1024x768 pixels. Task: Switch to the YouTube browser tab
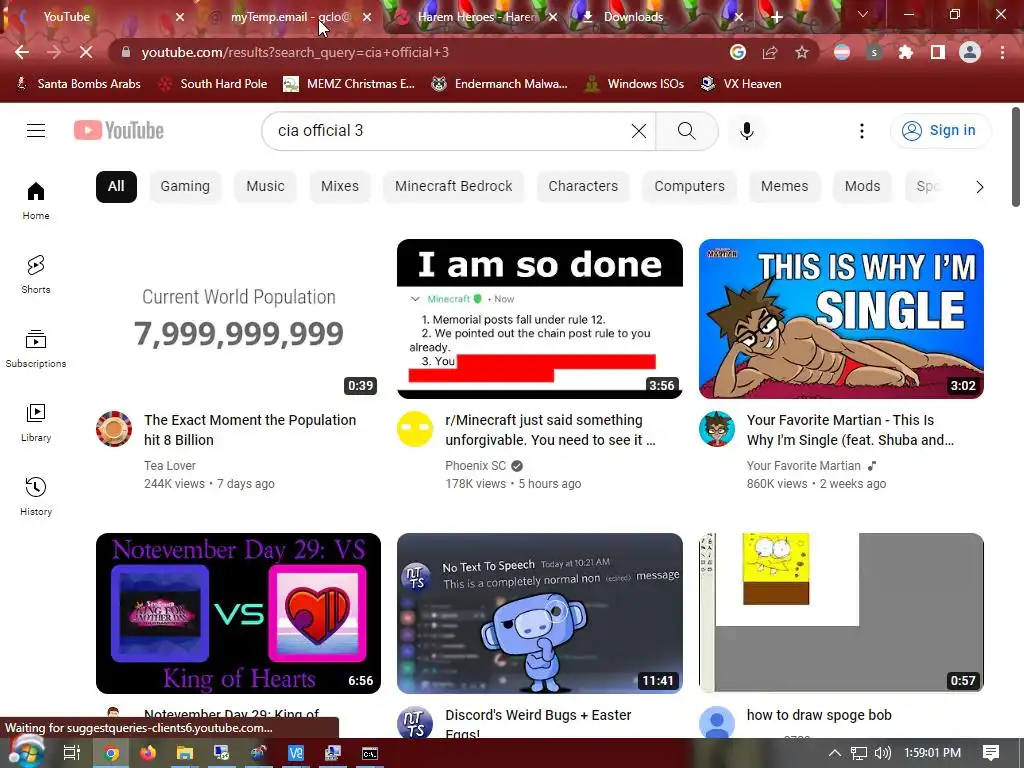coord(97,17)
